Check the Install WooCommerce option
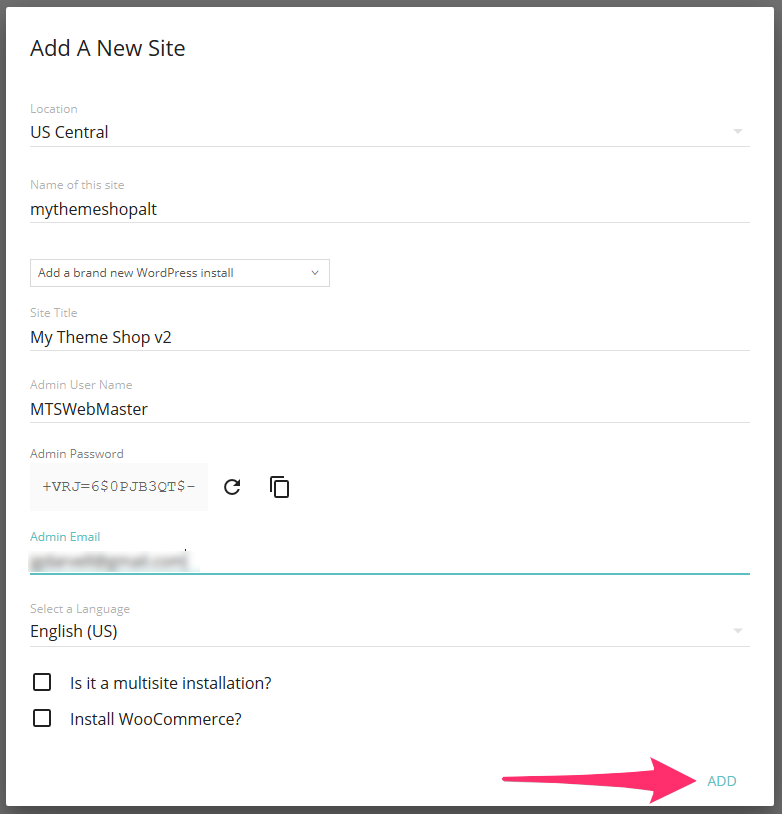782x814 pixels. tap(41, 718)
